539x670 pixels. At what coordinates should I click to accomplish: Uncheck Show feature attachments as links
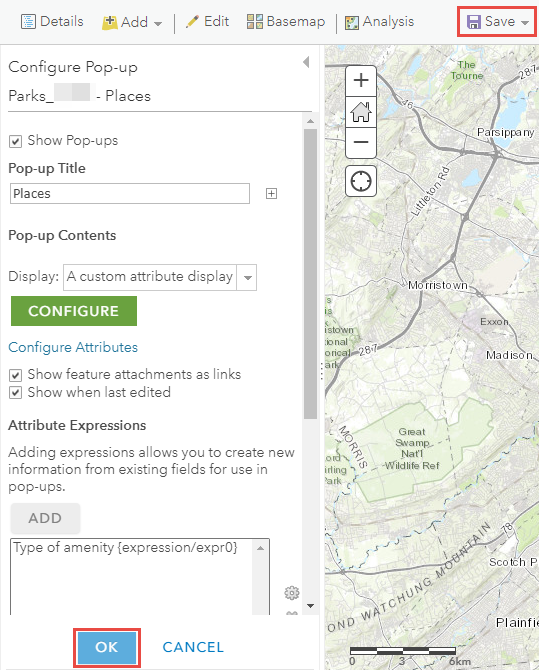coord(15,375)
